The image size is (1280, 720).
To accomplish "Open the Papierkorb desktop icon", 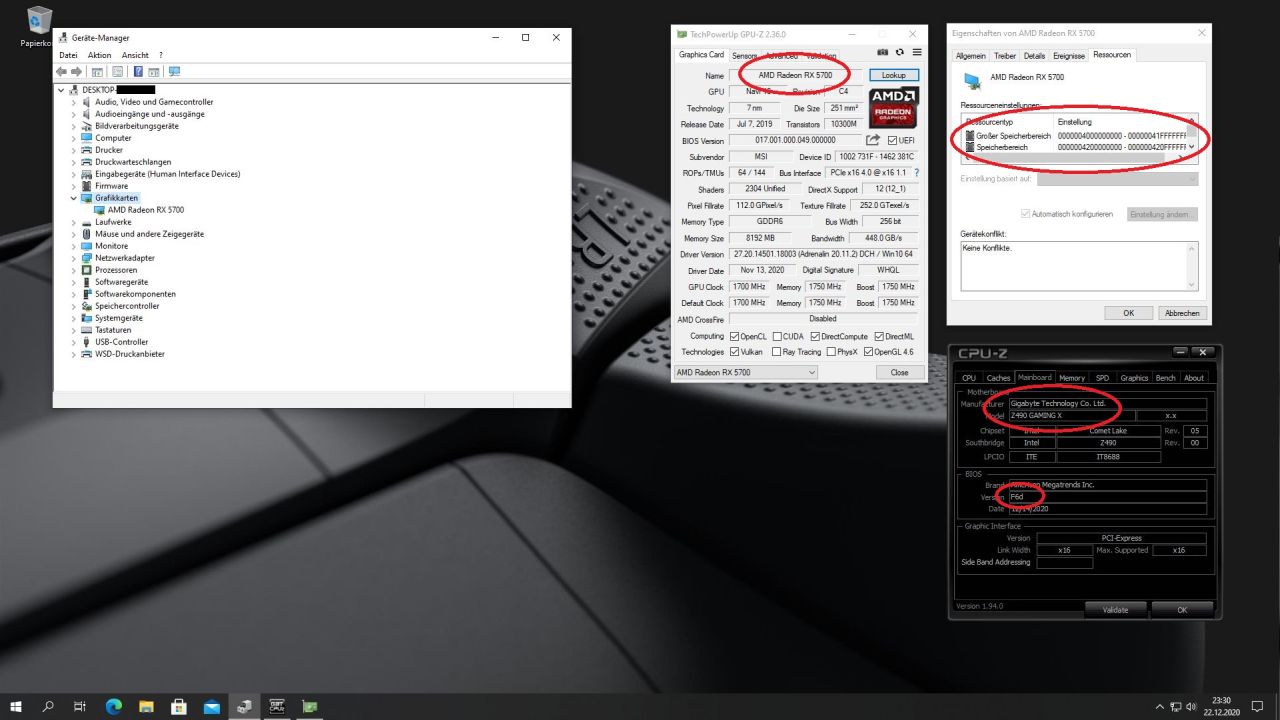I will (x=39, y=26).
